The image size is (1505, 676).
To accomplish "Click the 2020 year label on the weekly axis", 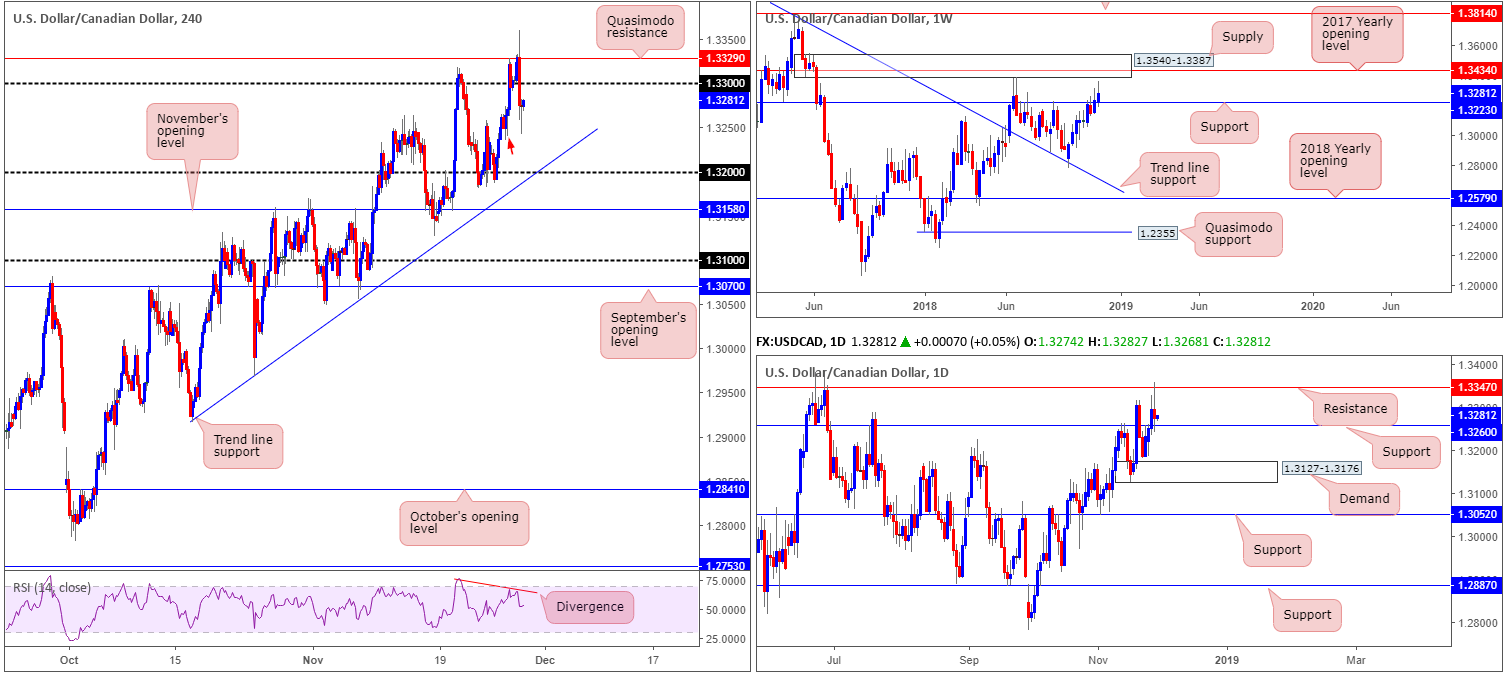I will [x=1313, y=308].
